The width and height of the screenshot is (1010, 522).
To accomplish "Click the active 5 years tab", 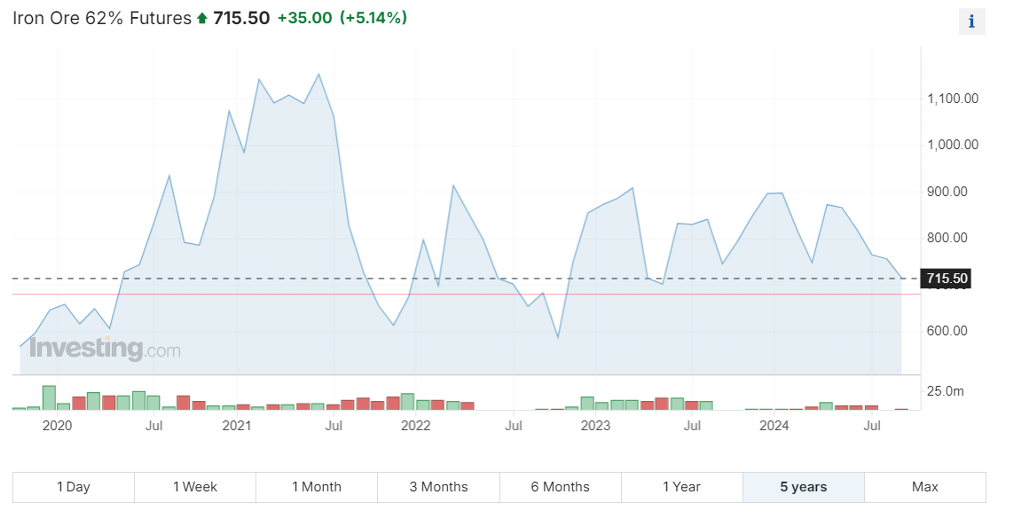I will 803,487.
